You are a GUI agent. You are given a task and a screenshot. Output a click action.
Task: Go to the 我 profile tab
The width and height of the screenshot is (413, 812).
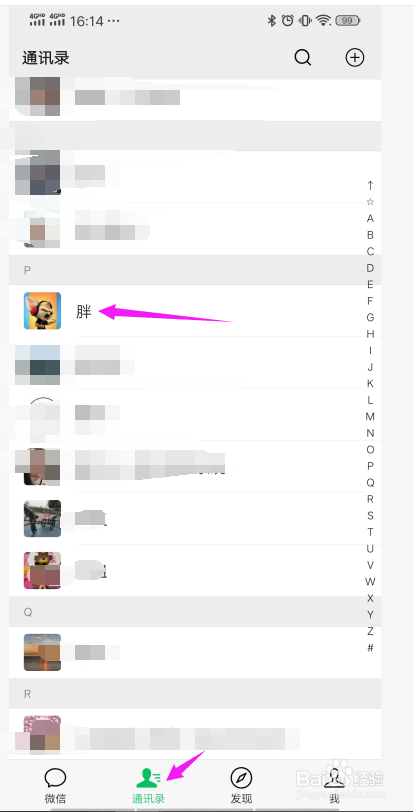pos(334,785)
